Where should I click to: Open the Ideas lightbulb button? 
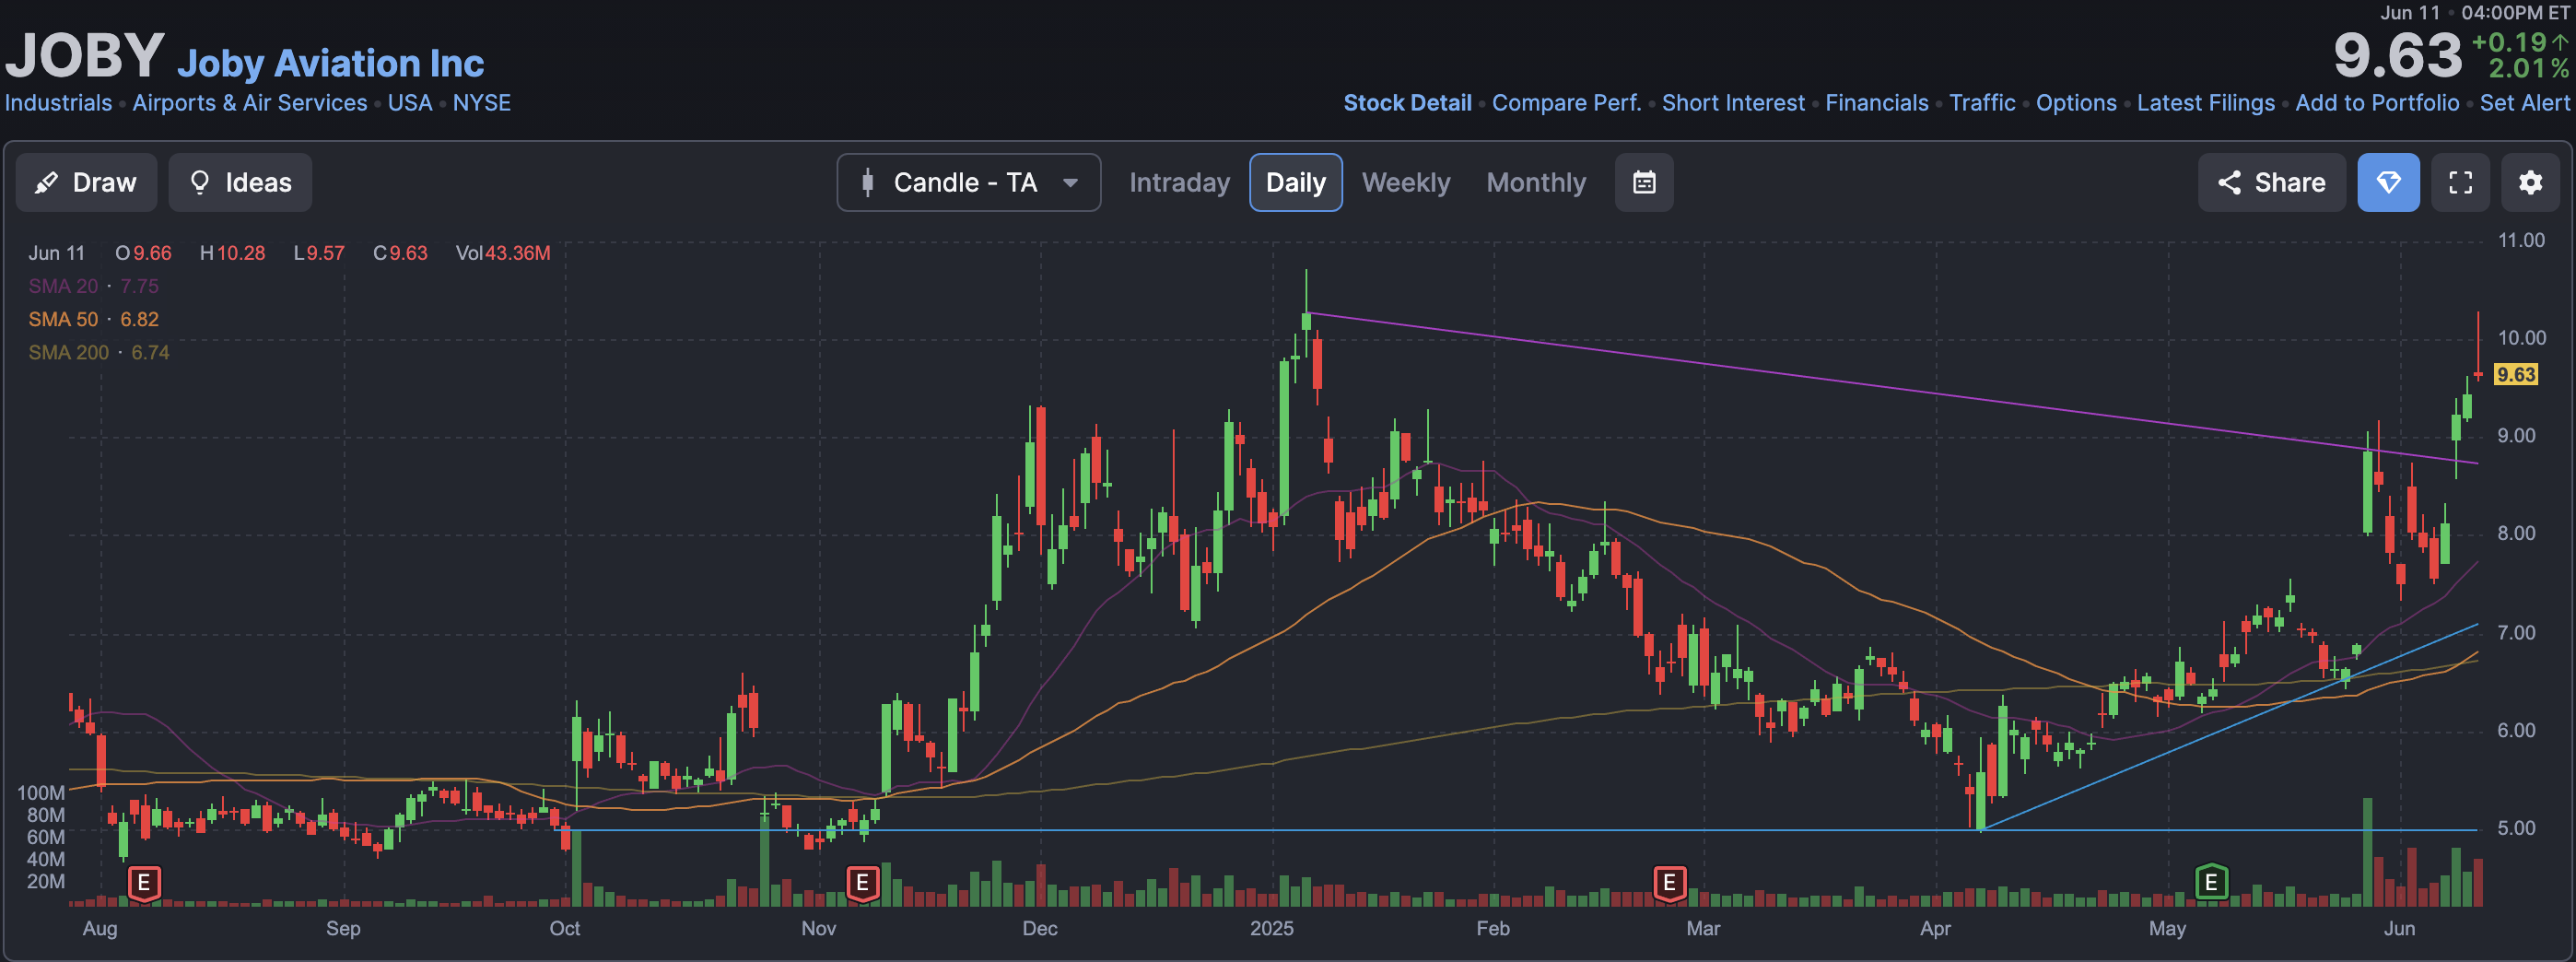click(x=240, y=182)
